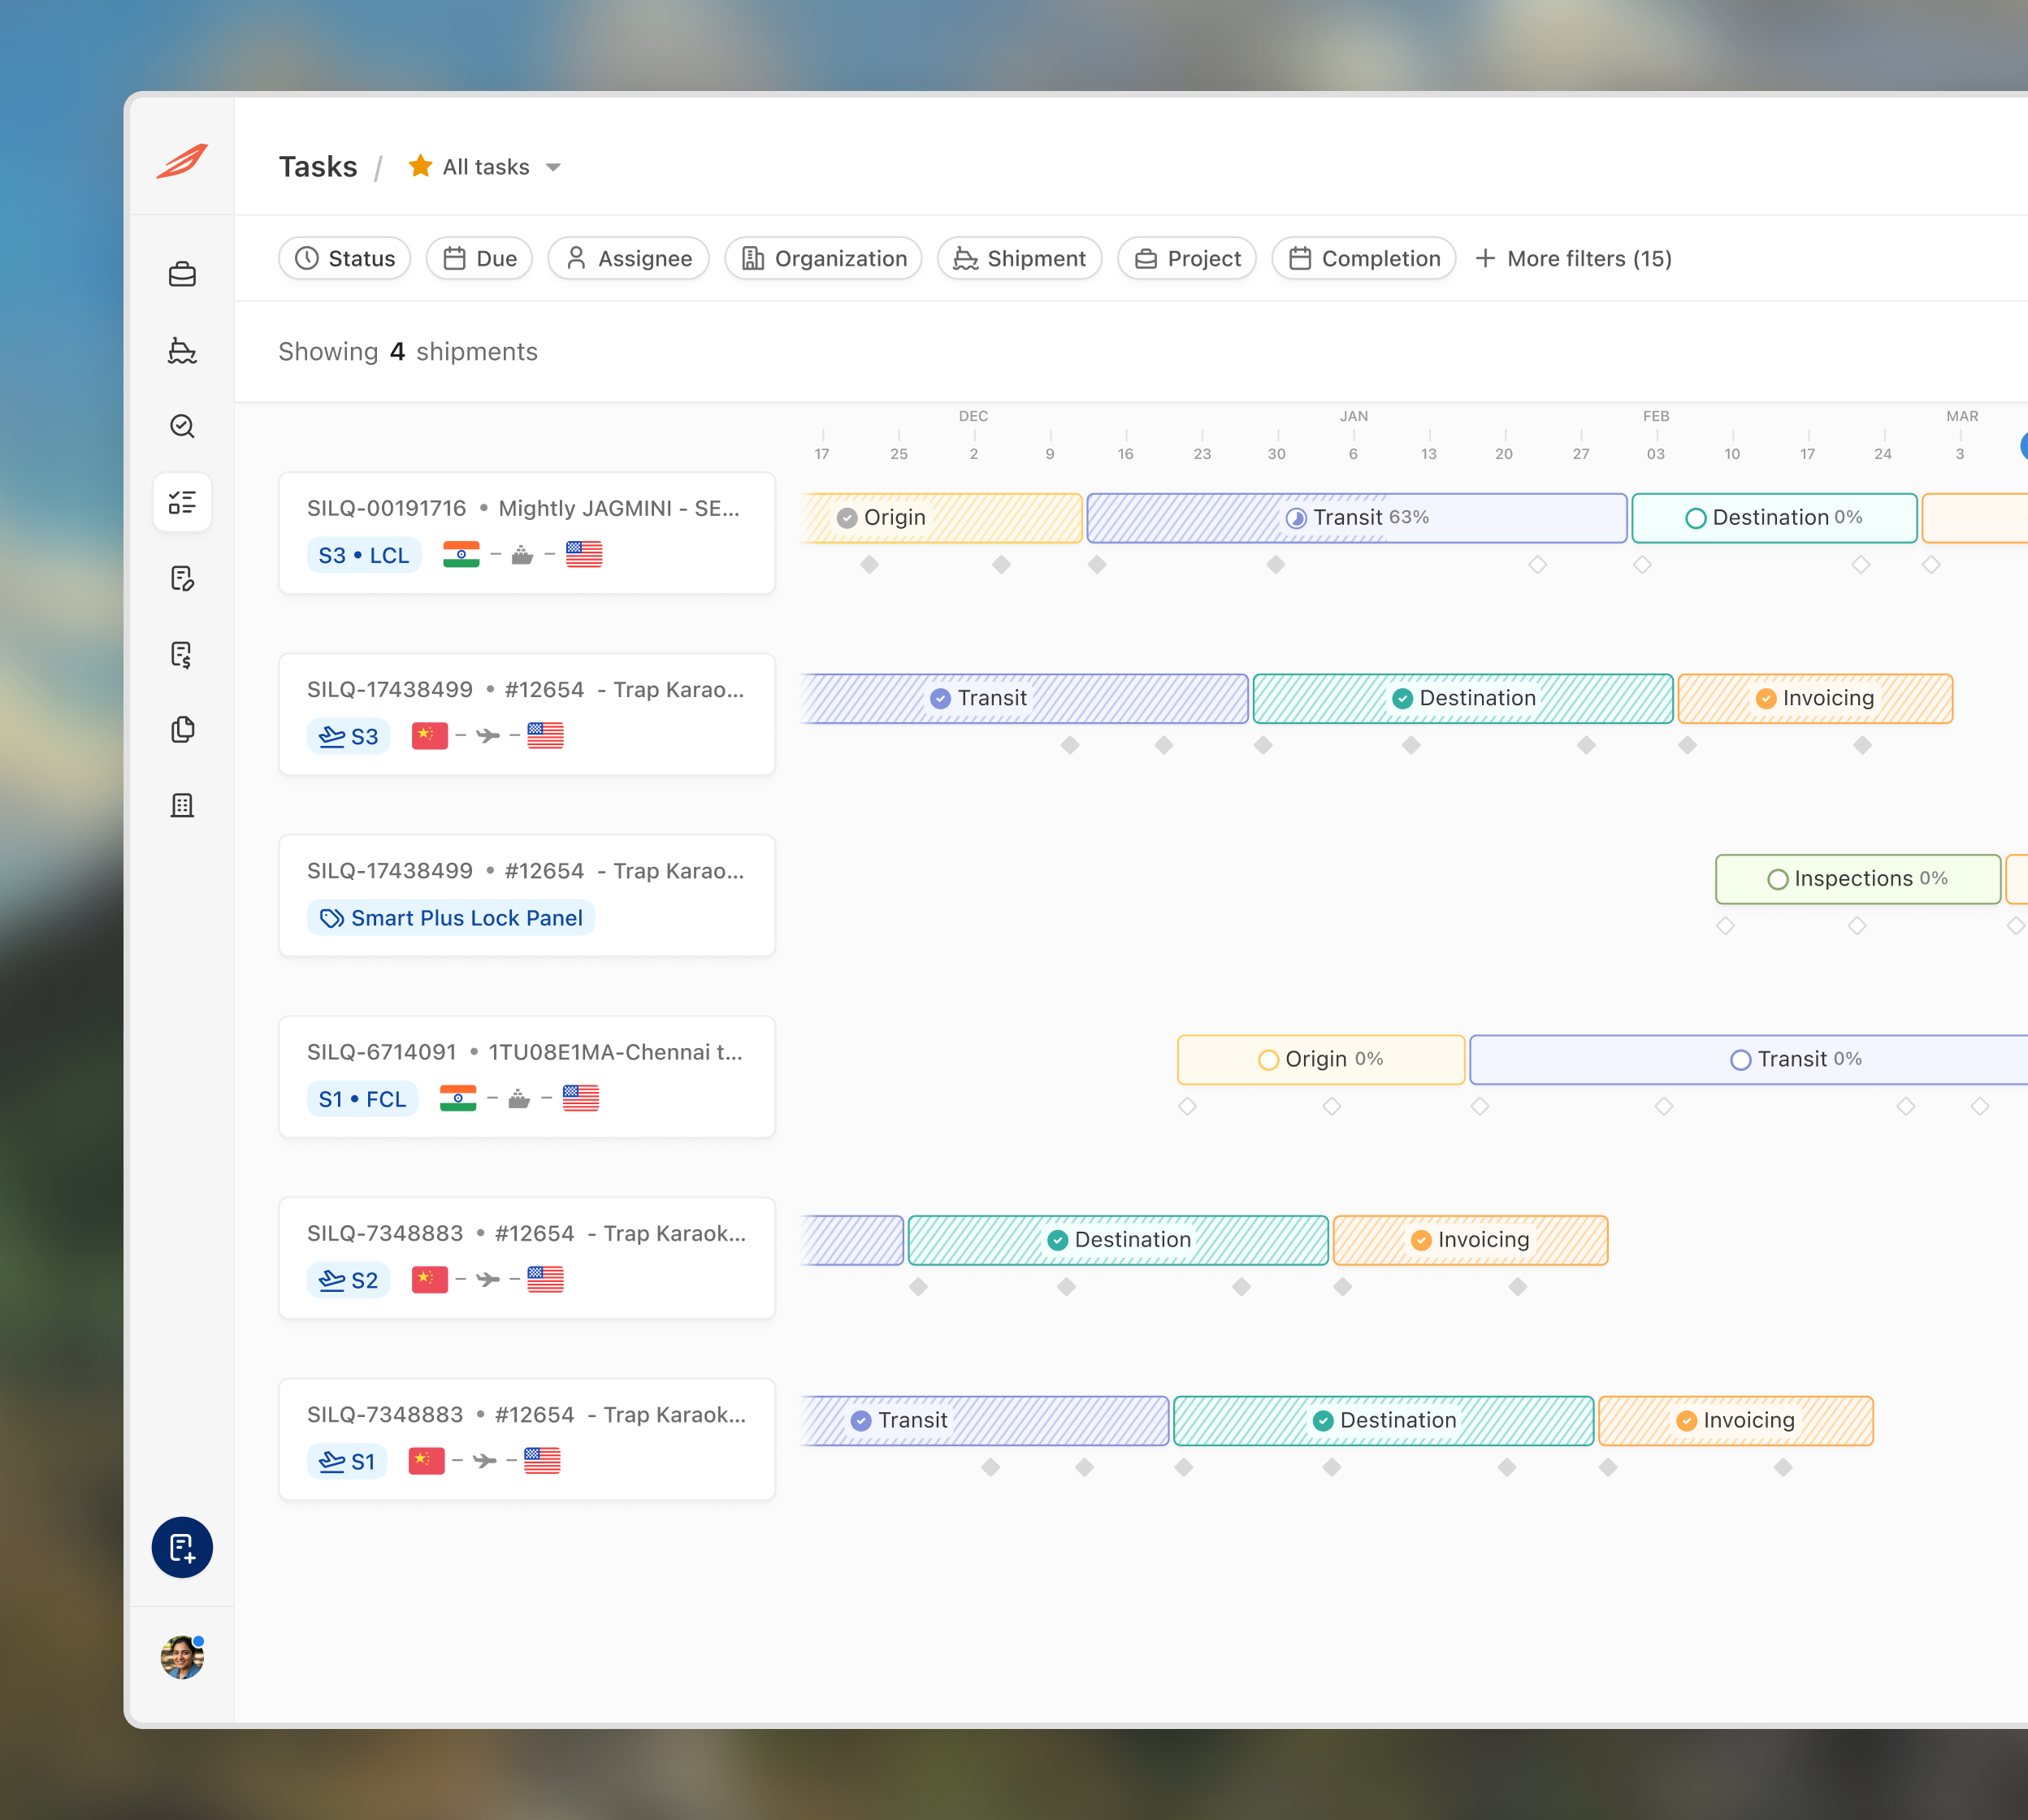Open the invoice dollar document icon
Screen dimensions: 2028x1820
pos(182,654)
